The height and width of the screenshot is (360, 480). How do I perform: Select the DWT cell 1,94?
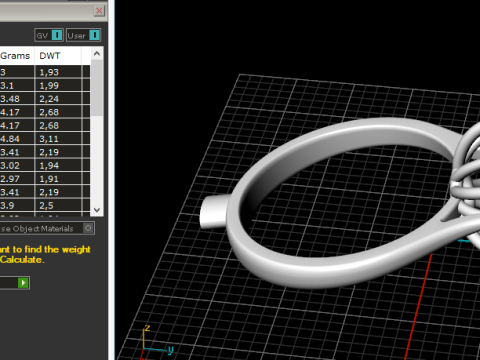coord(58,165)
